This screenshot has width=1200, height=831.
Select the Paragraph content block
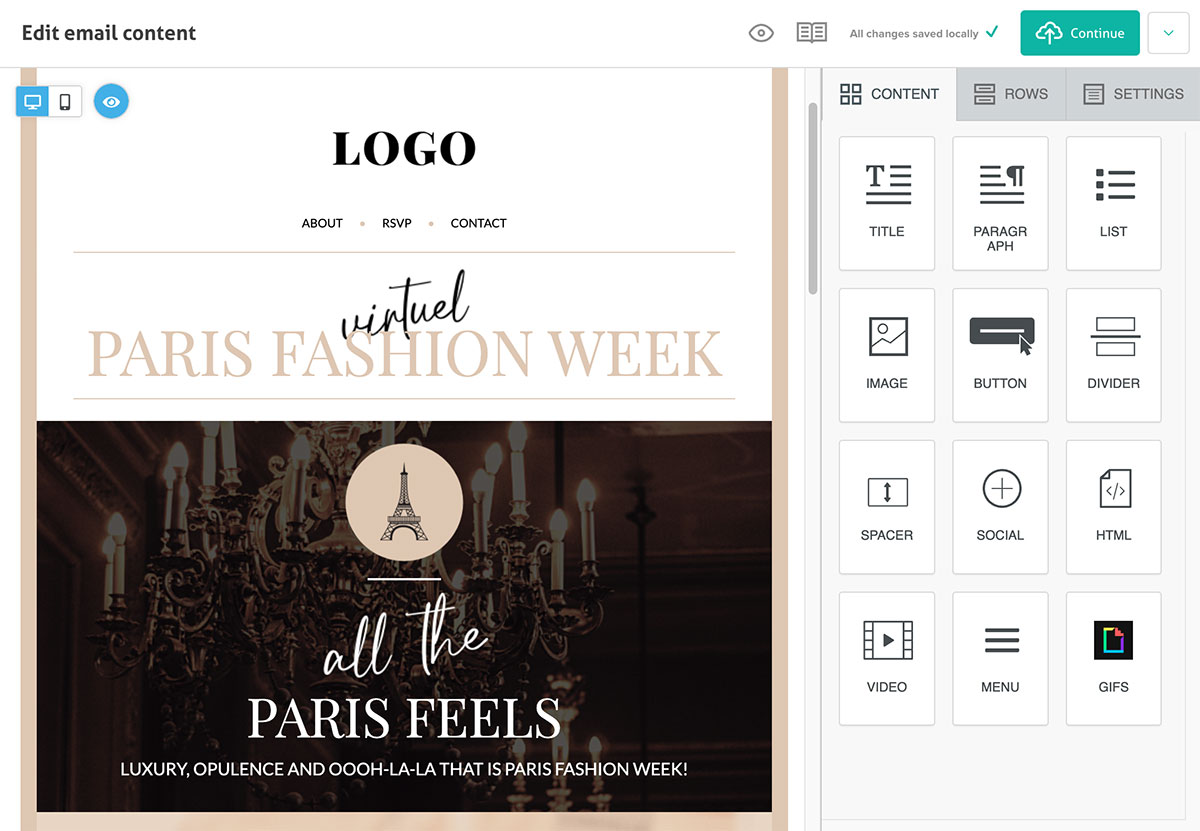click(x=1000, y=203)
